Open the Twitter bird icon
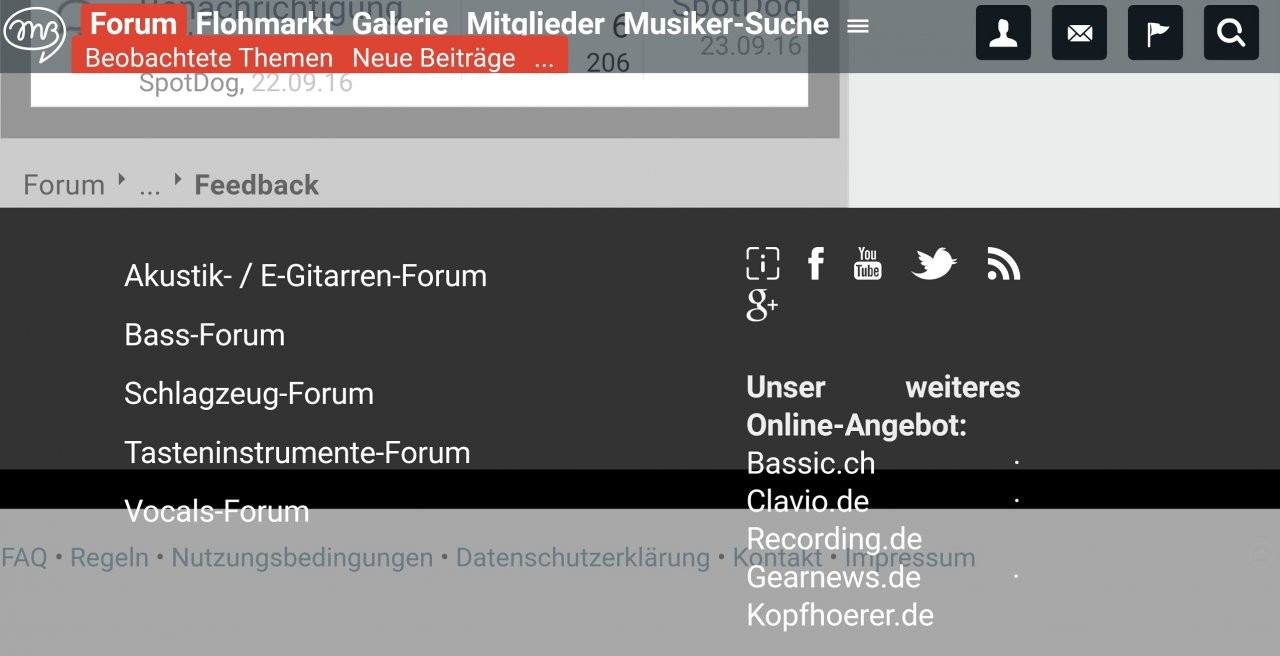Image resolution: width=1280 pixels, height=656 pixels. click(934, 264)
